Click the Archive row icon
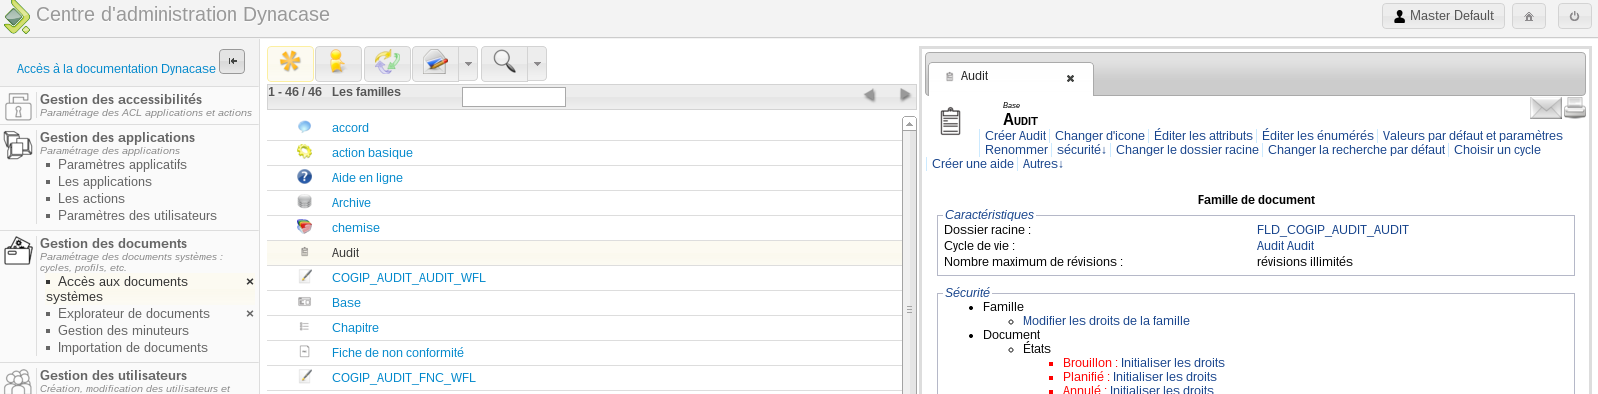This screenshot has height=394, width=1598. click(305, 202)
